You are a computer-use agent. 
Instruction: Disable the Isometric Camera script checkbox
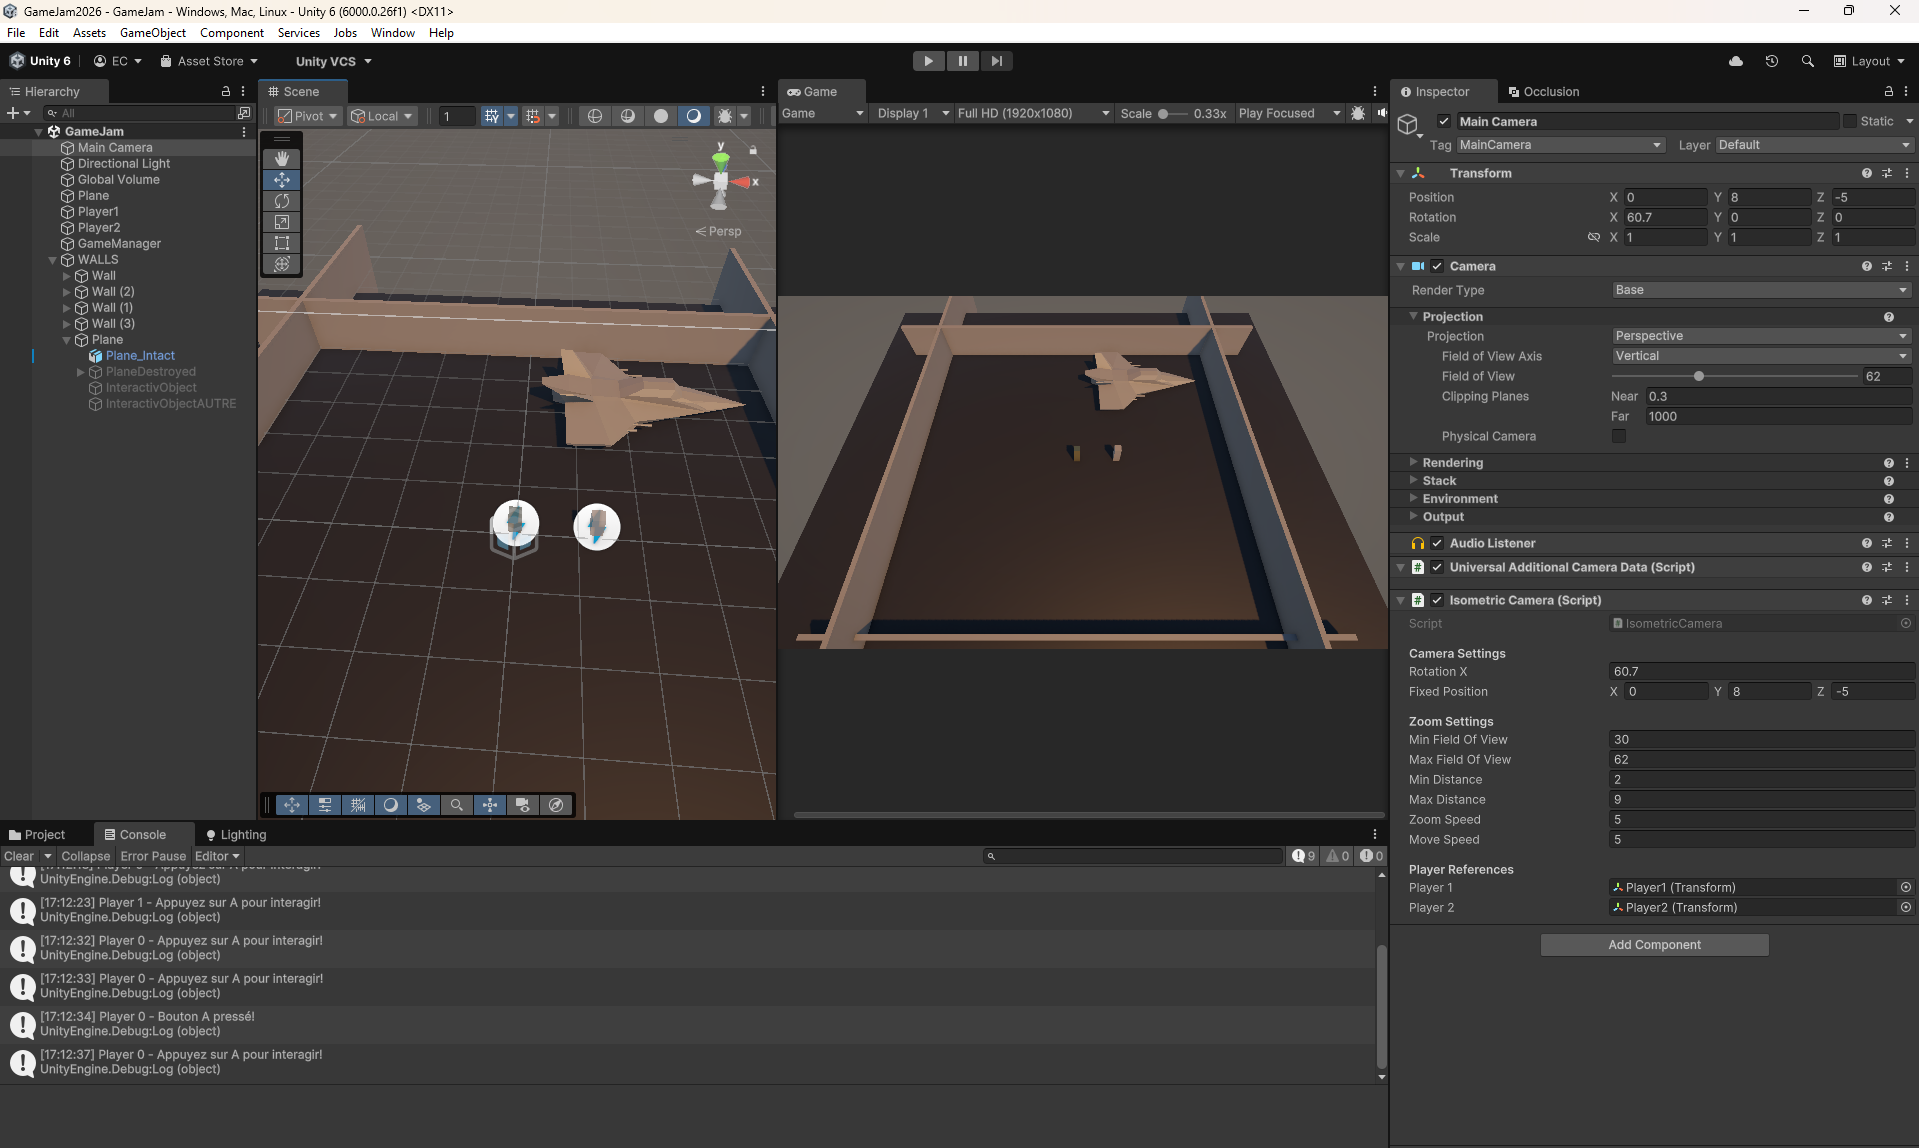1437,600
